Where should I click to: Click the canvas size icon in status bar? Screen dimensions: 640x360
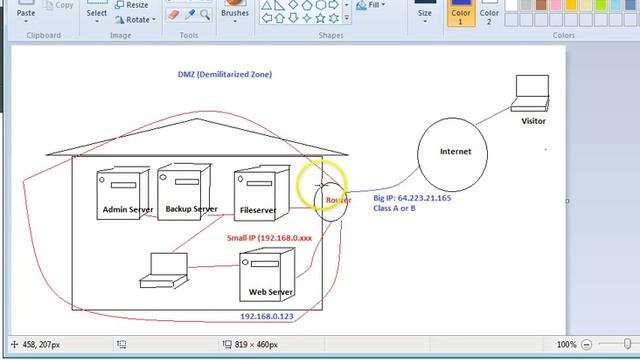click(x=227, y=344)
